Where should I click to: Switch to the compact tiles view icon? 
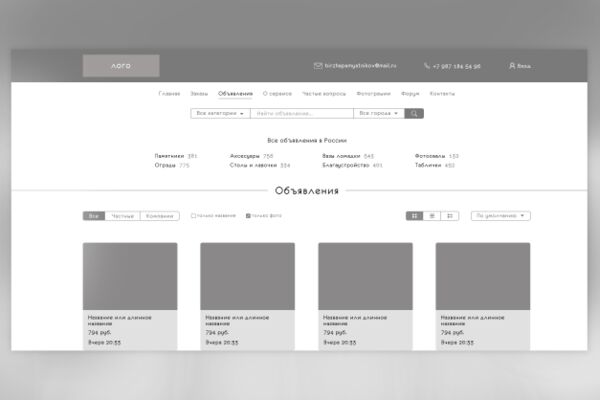coord(450,216)
